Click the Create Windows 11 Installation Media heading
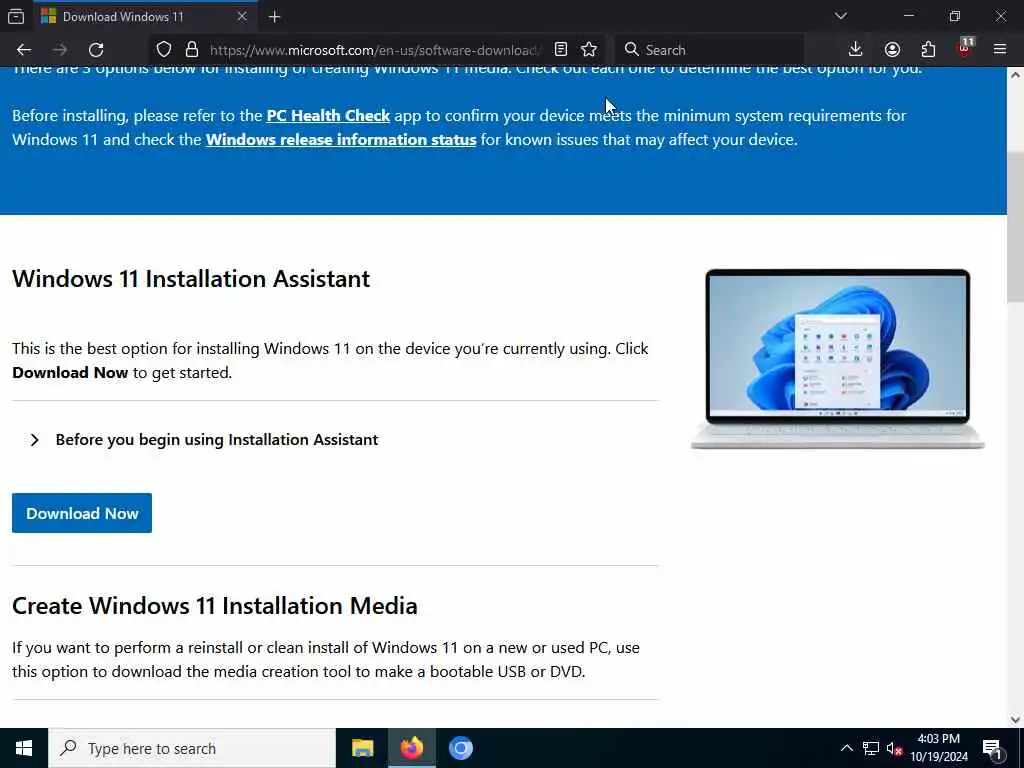Image resolution: width=1024 pixels, height=768 pixels. tap(214, 606)
